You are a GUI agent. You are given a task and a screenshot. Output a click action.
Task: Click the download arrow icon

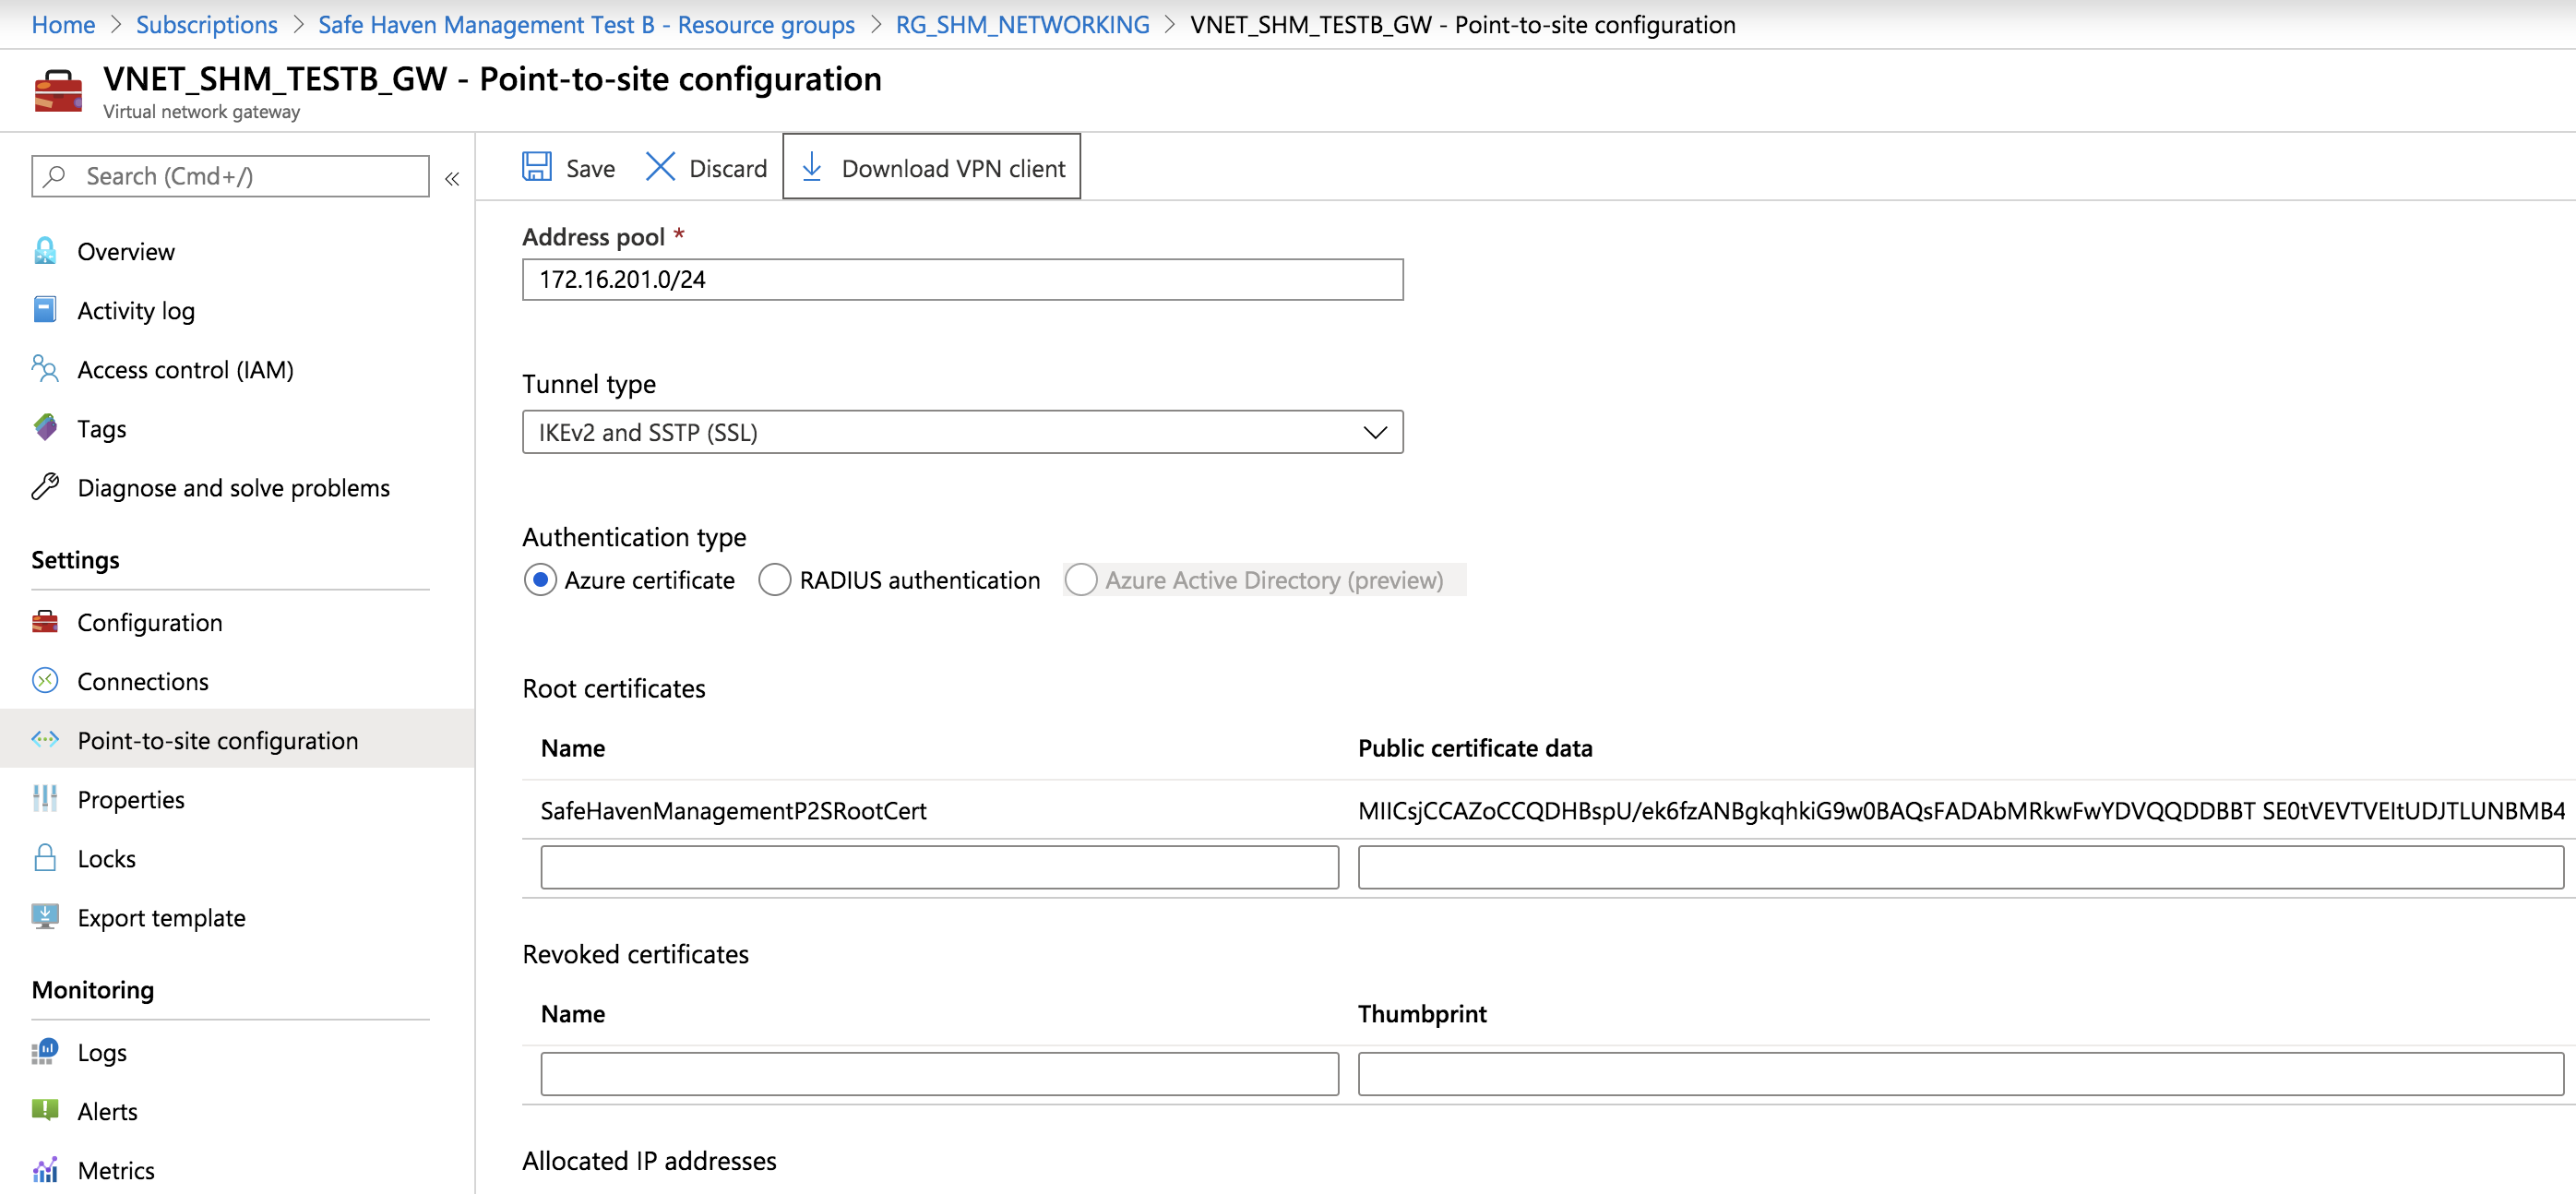(812, 167)
